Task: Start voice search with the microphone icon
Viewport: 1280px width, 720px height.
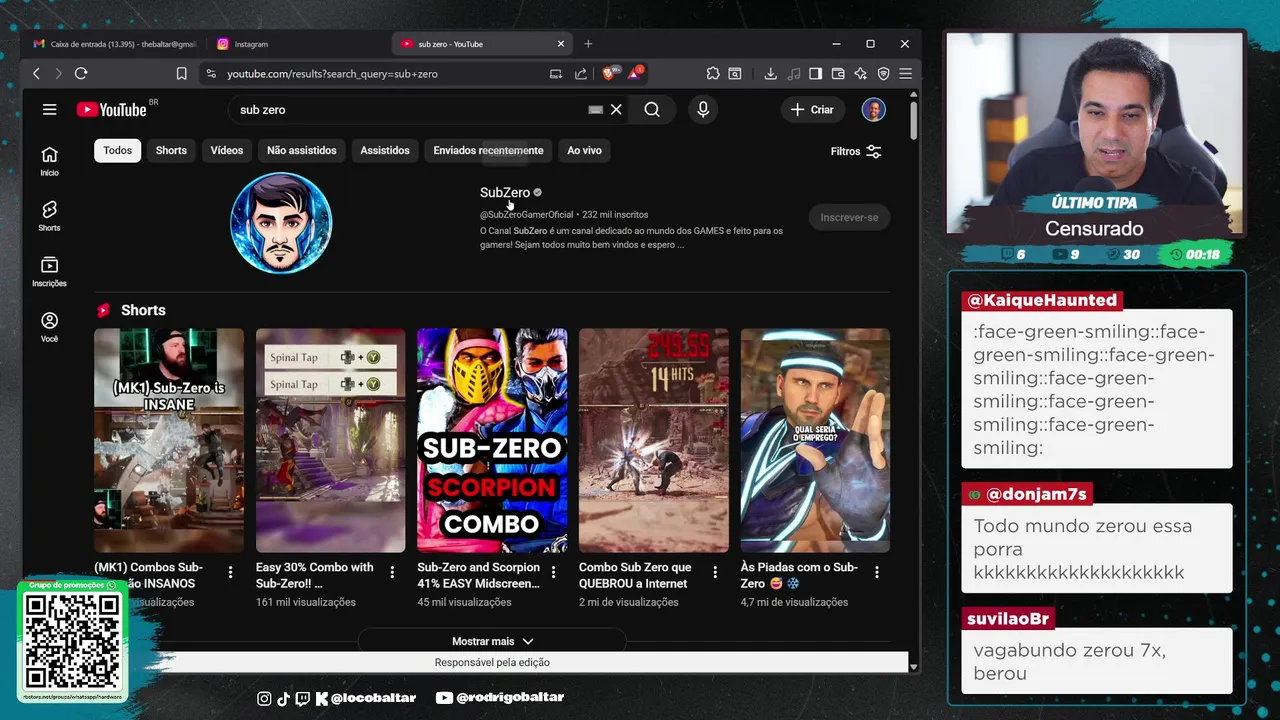Action: [703, 110]
